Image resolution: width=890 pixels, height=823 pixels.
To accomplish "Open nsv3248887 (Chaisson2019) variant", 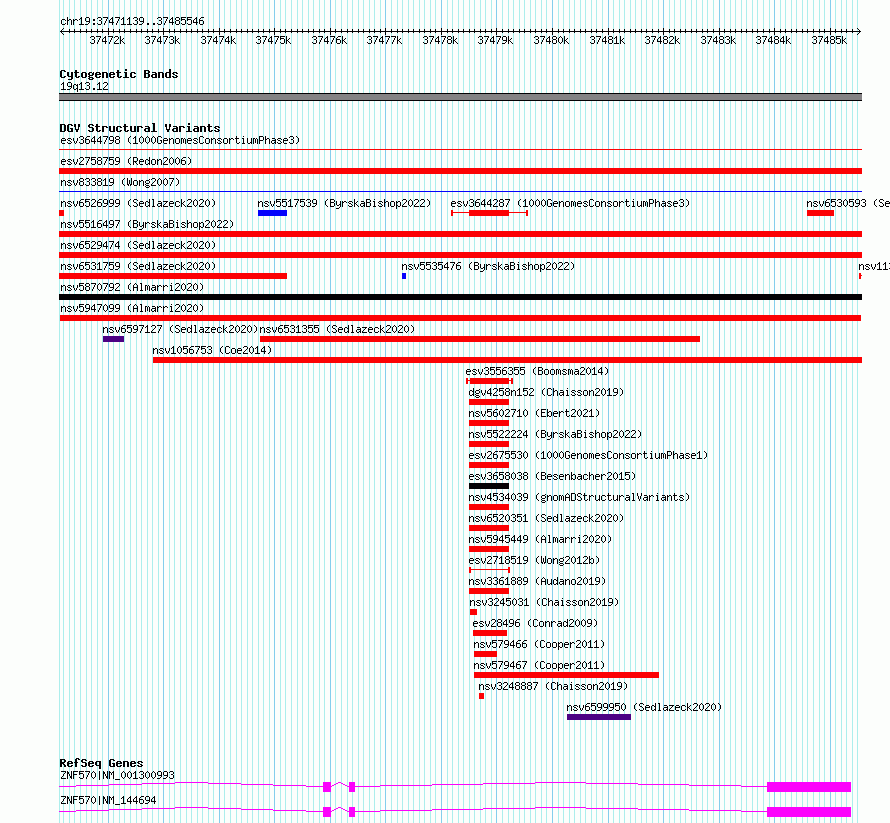I will pos(553,686).
